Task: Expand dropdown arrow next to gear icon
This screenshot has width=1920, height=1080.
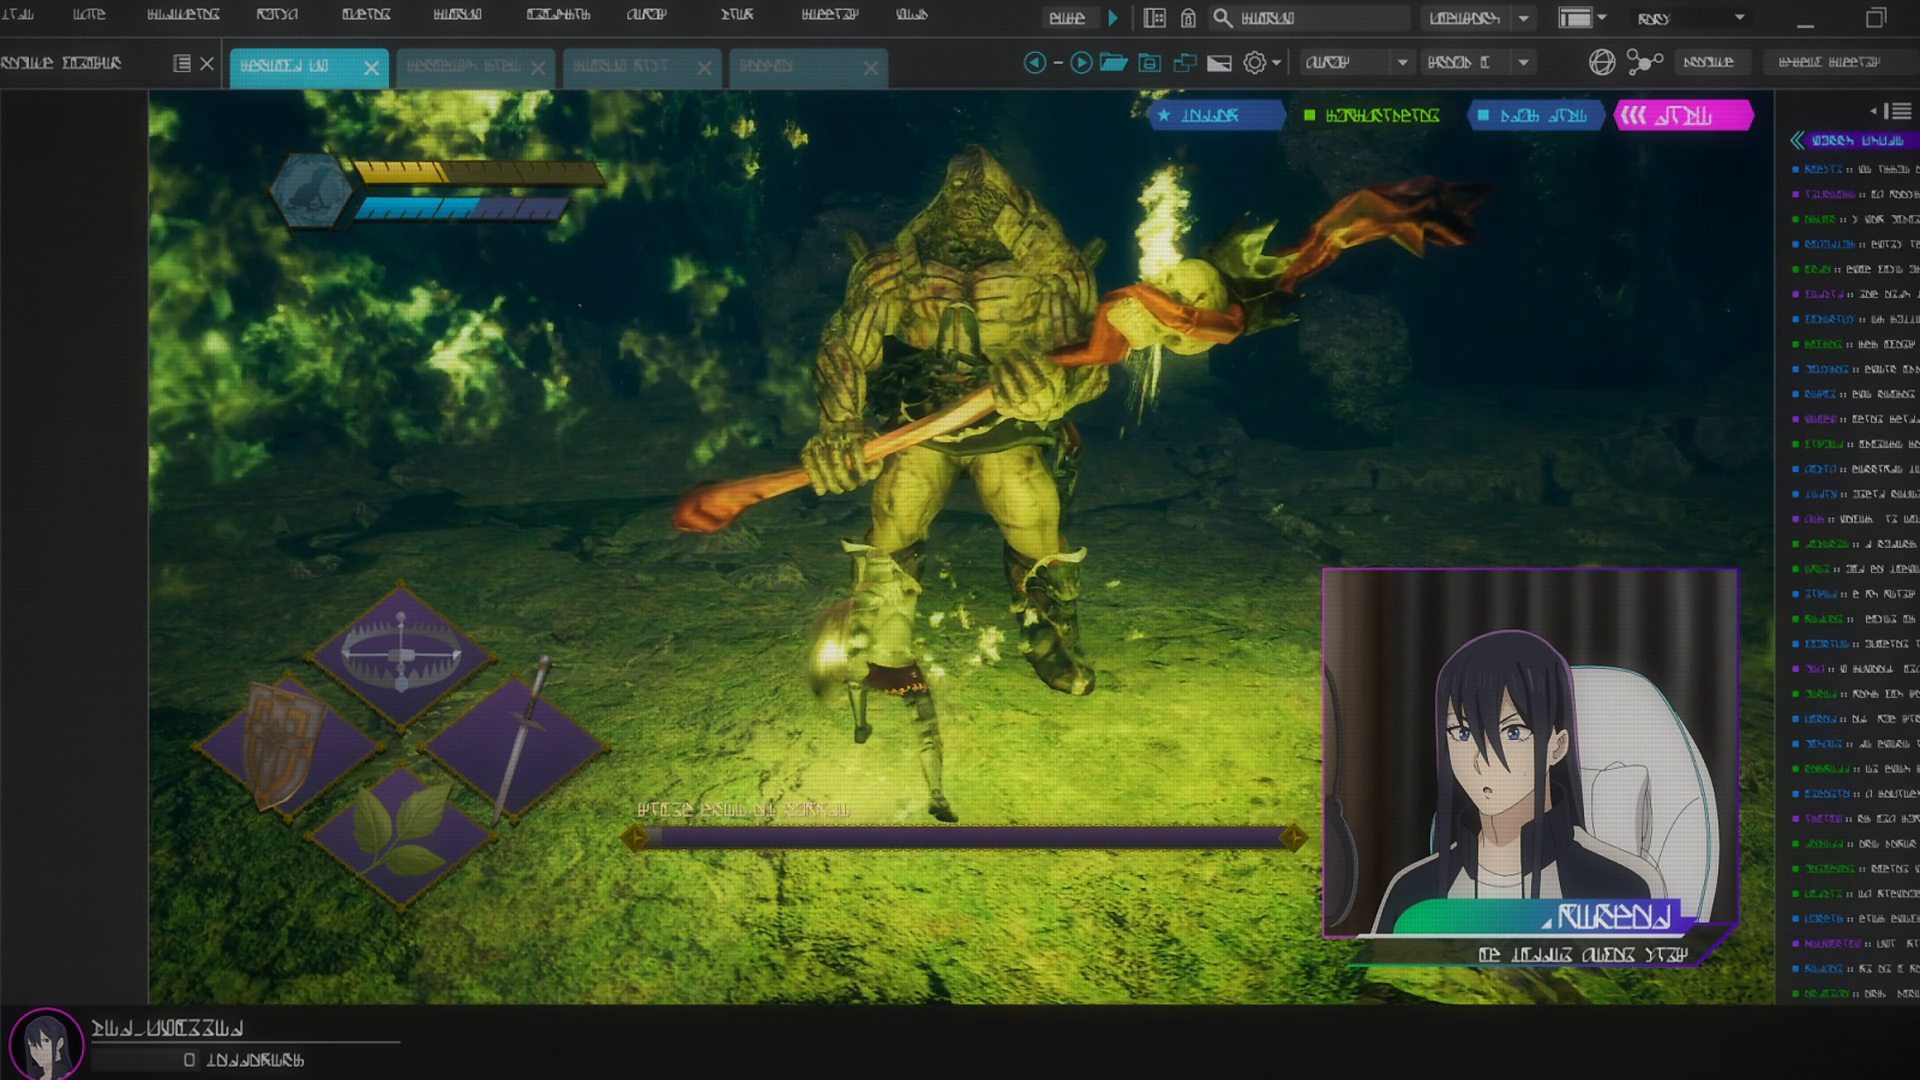Action: click(x=1277, y=63)
